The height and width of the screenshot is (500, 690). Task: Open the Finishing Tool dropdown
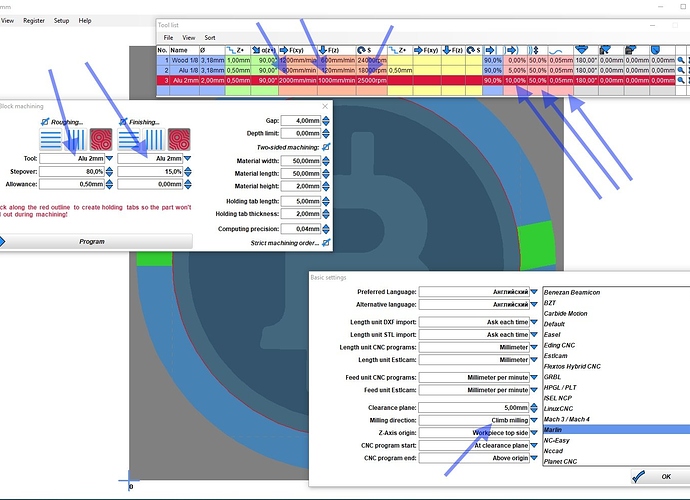pyautogui.click(x=187, y=158)
